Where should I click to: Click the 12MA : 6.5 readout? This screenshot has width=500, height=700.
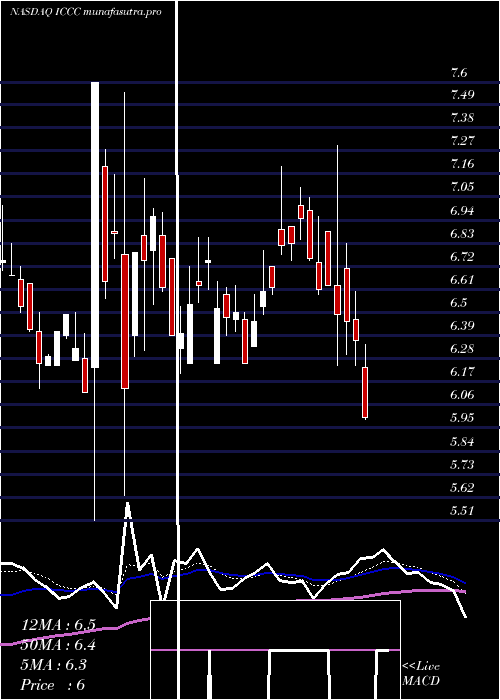(x=58, y=625)
